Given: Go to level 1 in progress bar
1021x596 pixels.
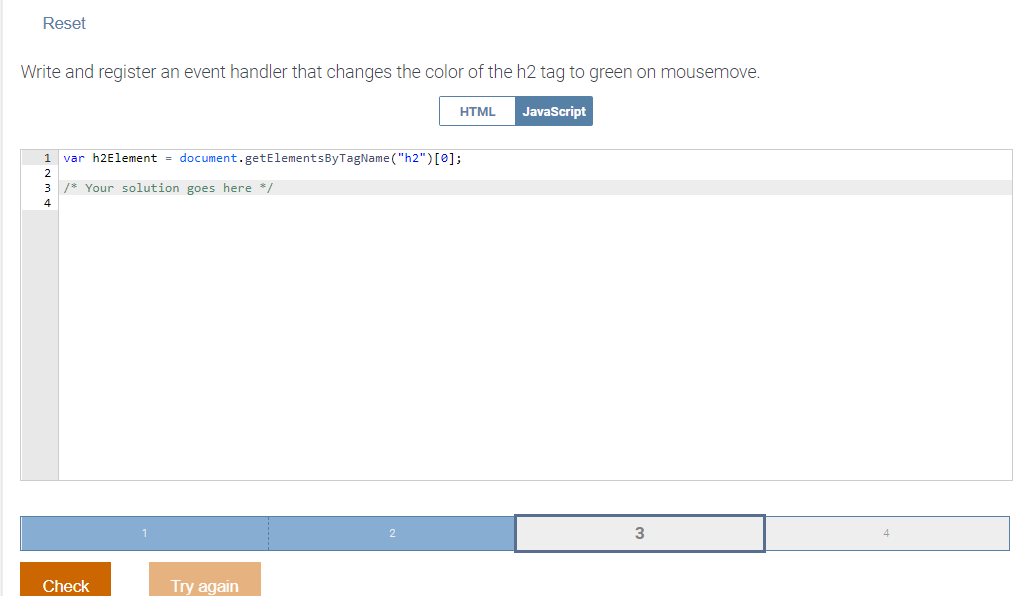Looking at the screenshot, I should 145,533.
